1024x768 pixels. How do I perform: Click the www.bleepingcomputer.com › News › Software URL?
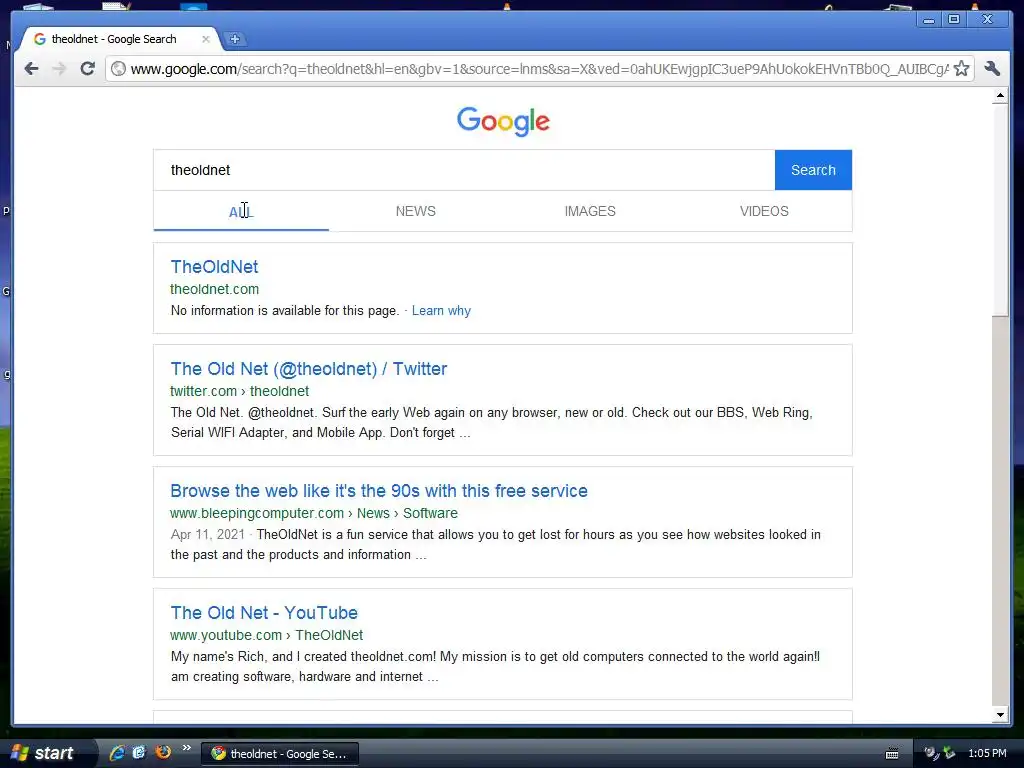(x=313, y=513)
